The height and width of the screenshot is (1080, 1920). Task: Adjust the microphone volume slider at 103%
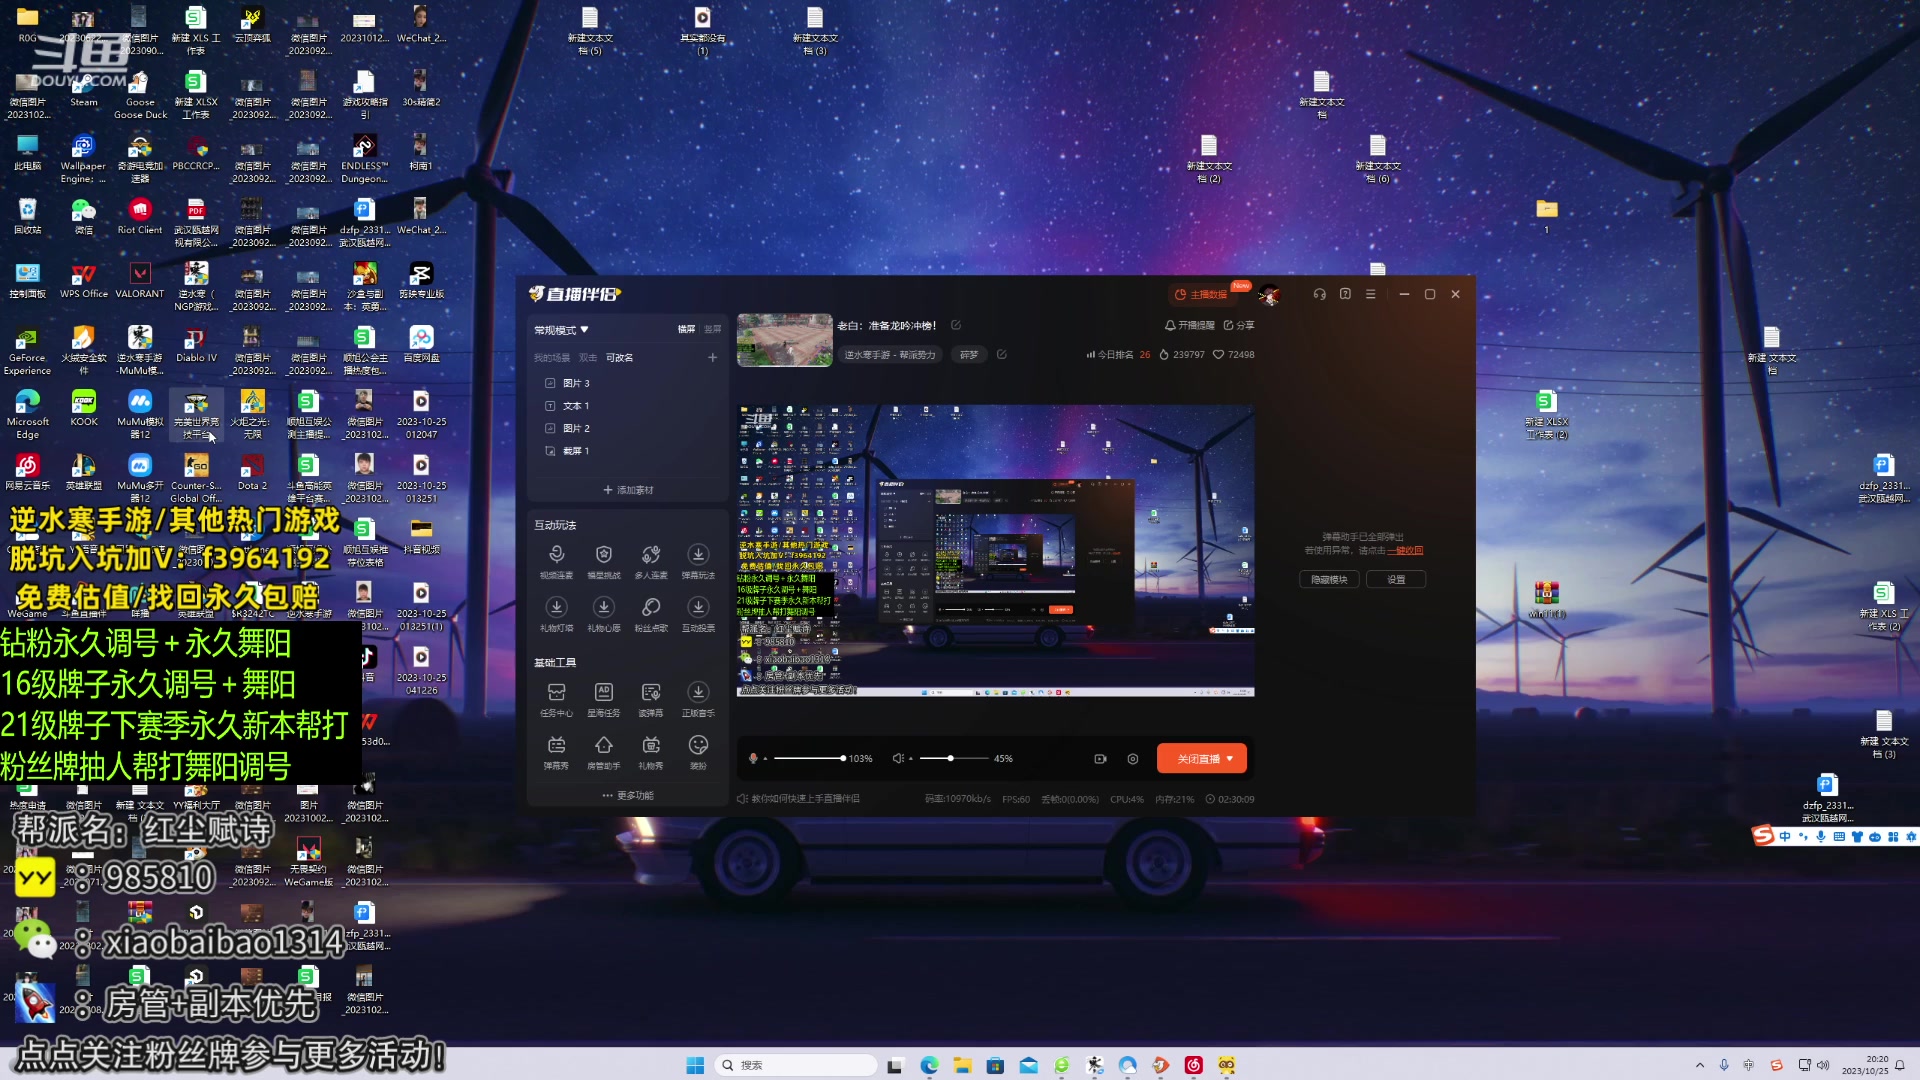pos(808,759)
